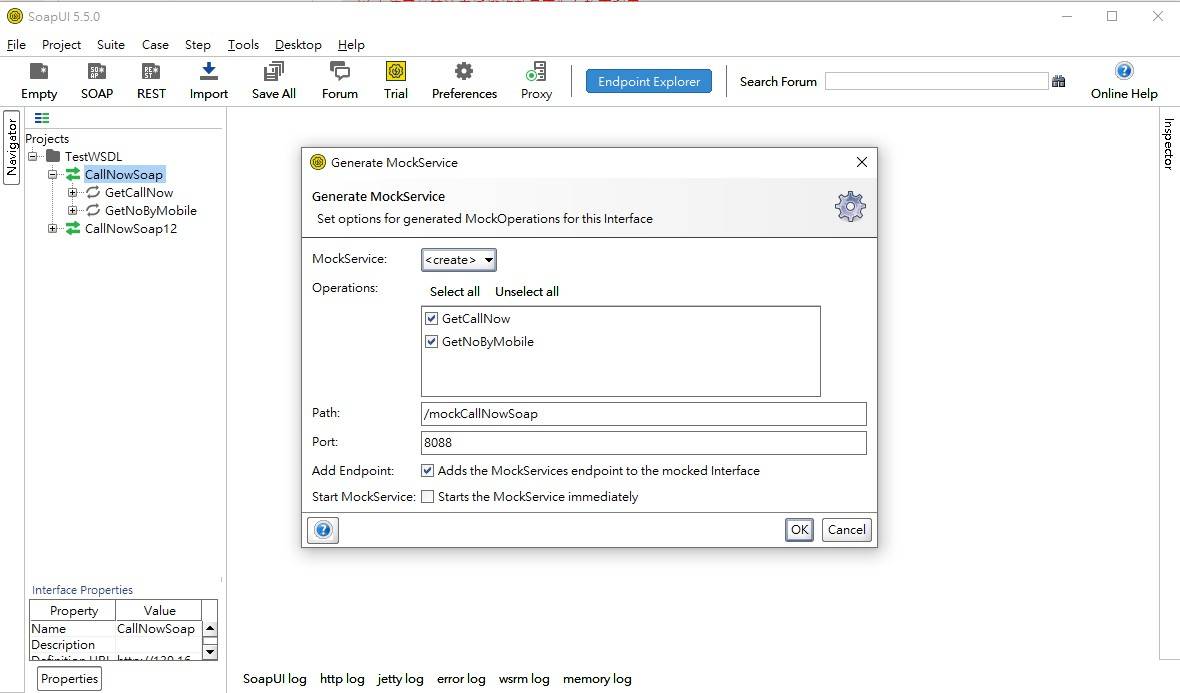1180x693 pixels.
Task: Uncheck the GetNoByMobile operation checkbox
Action: (431, 342)
